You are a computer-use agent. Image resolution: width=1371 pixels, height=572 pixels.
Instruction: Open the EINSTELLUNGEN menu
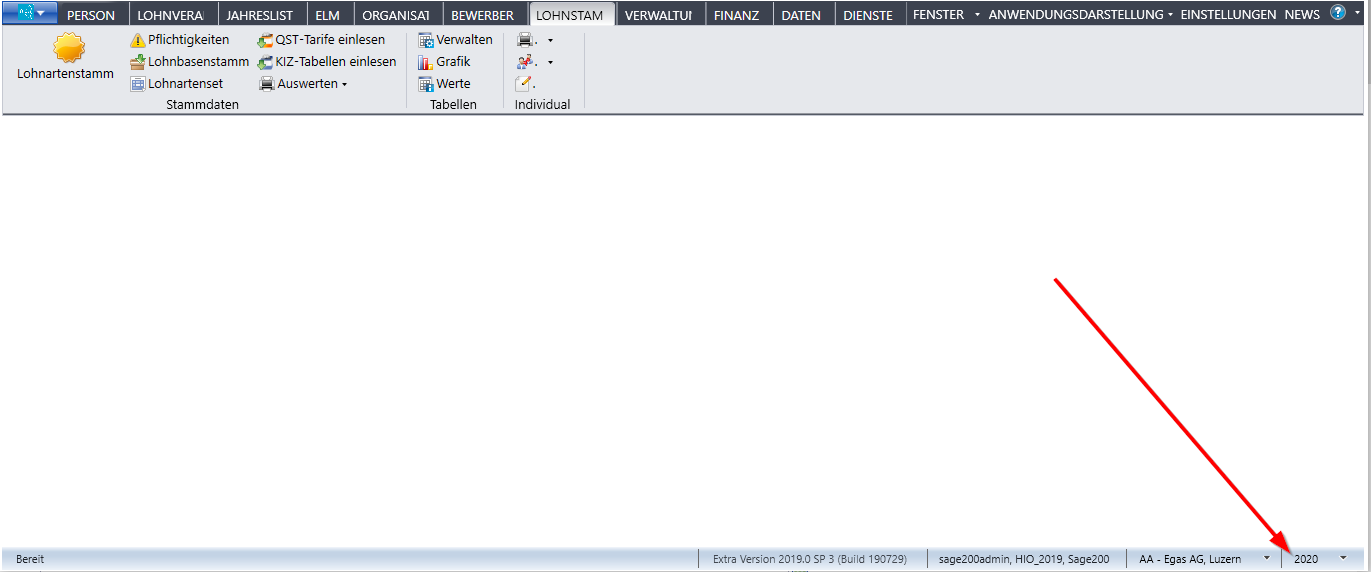coord(1228,15)
